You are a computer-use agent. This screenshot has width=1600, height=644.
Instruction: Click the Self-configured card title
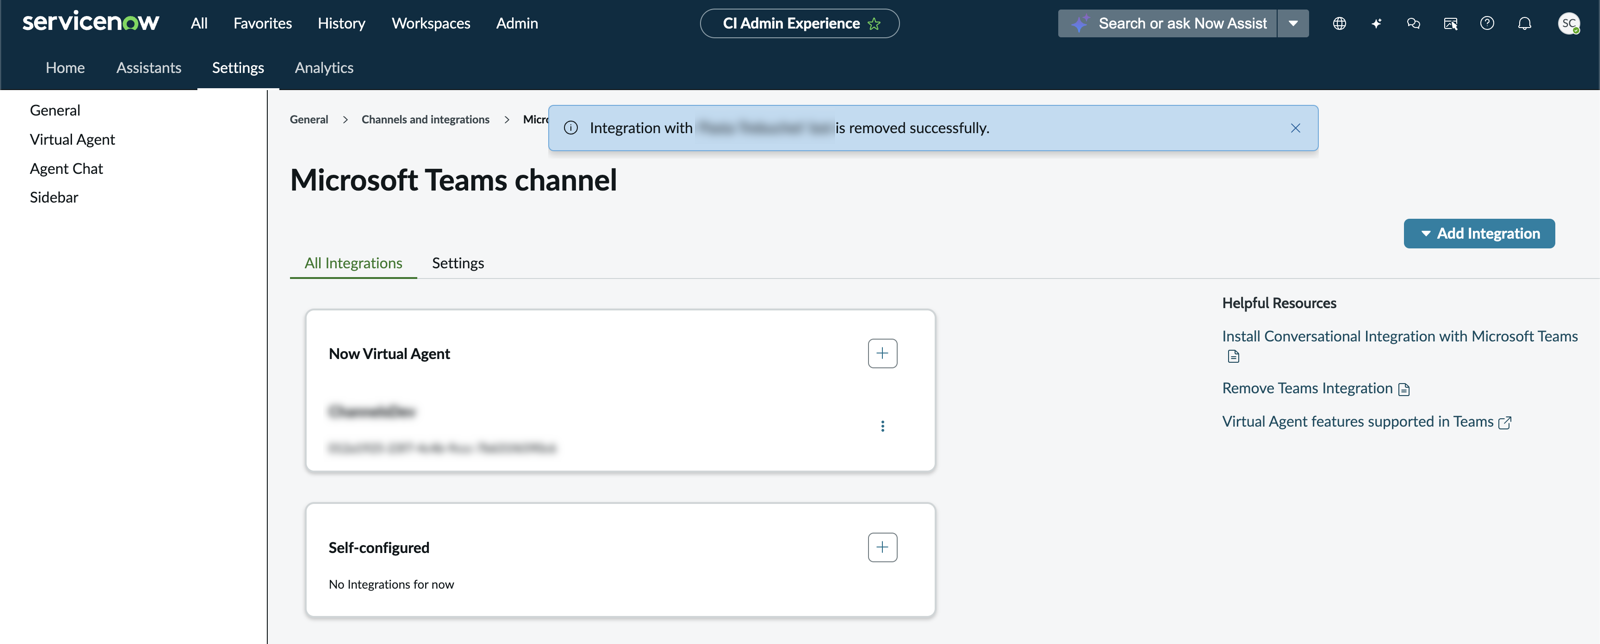click(x=379, y=548)
